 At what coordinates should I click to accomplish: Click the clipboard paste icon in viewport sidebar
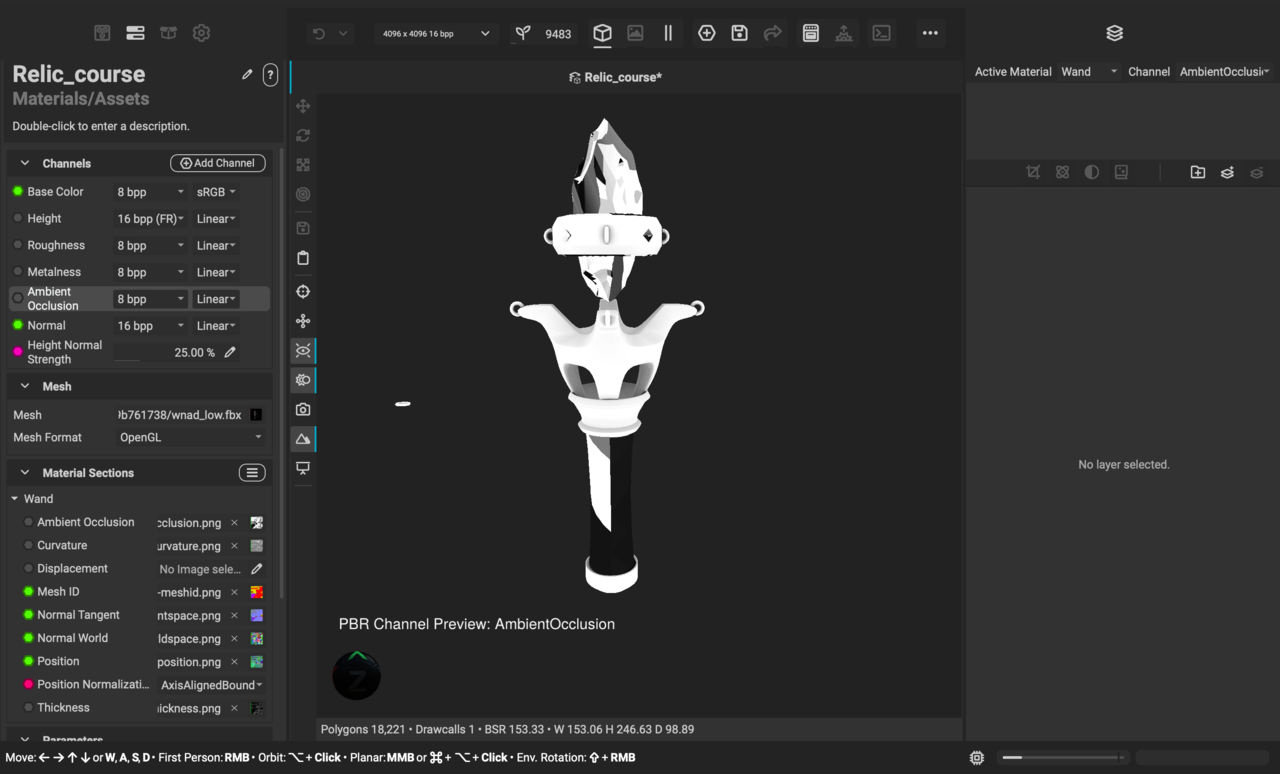coord(303,258)
